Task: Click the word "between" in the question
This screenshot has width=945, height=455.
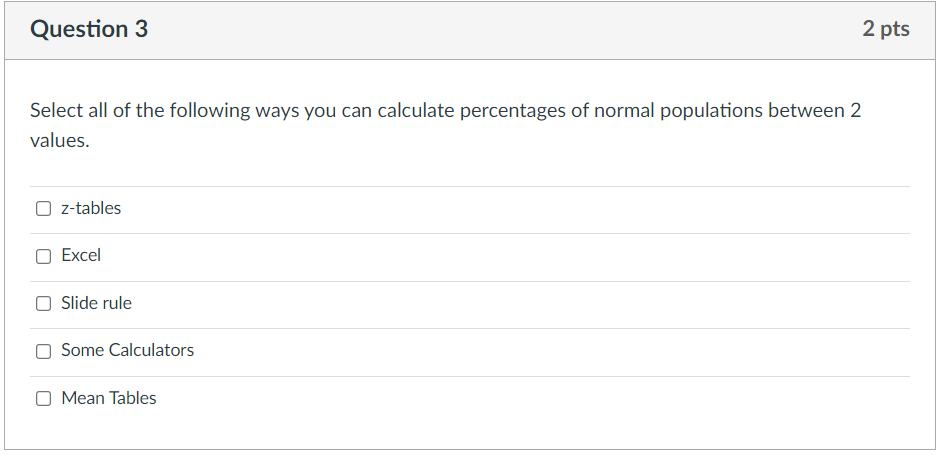Action: click(x=806, y=110)
